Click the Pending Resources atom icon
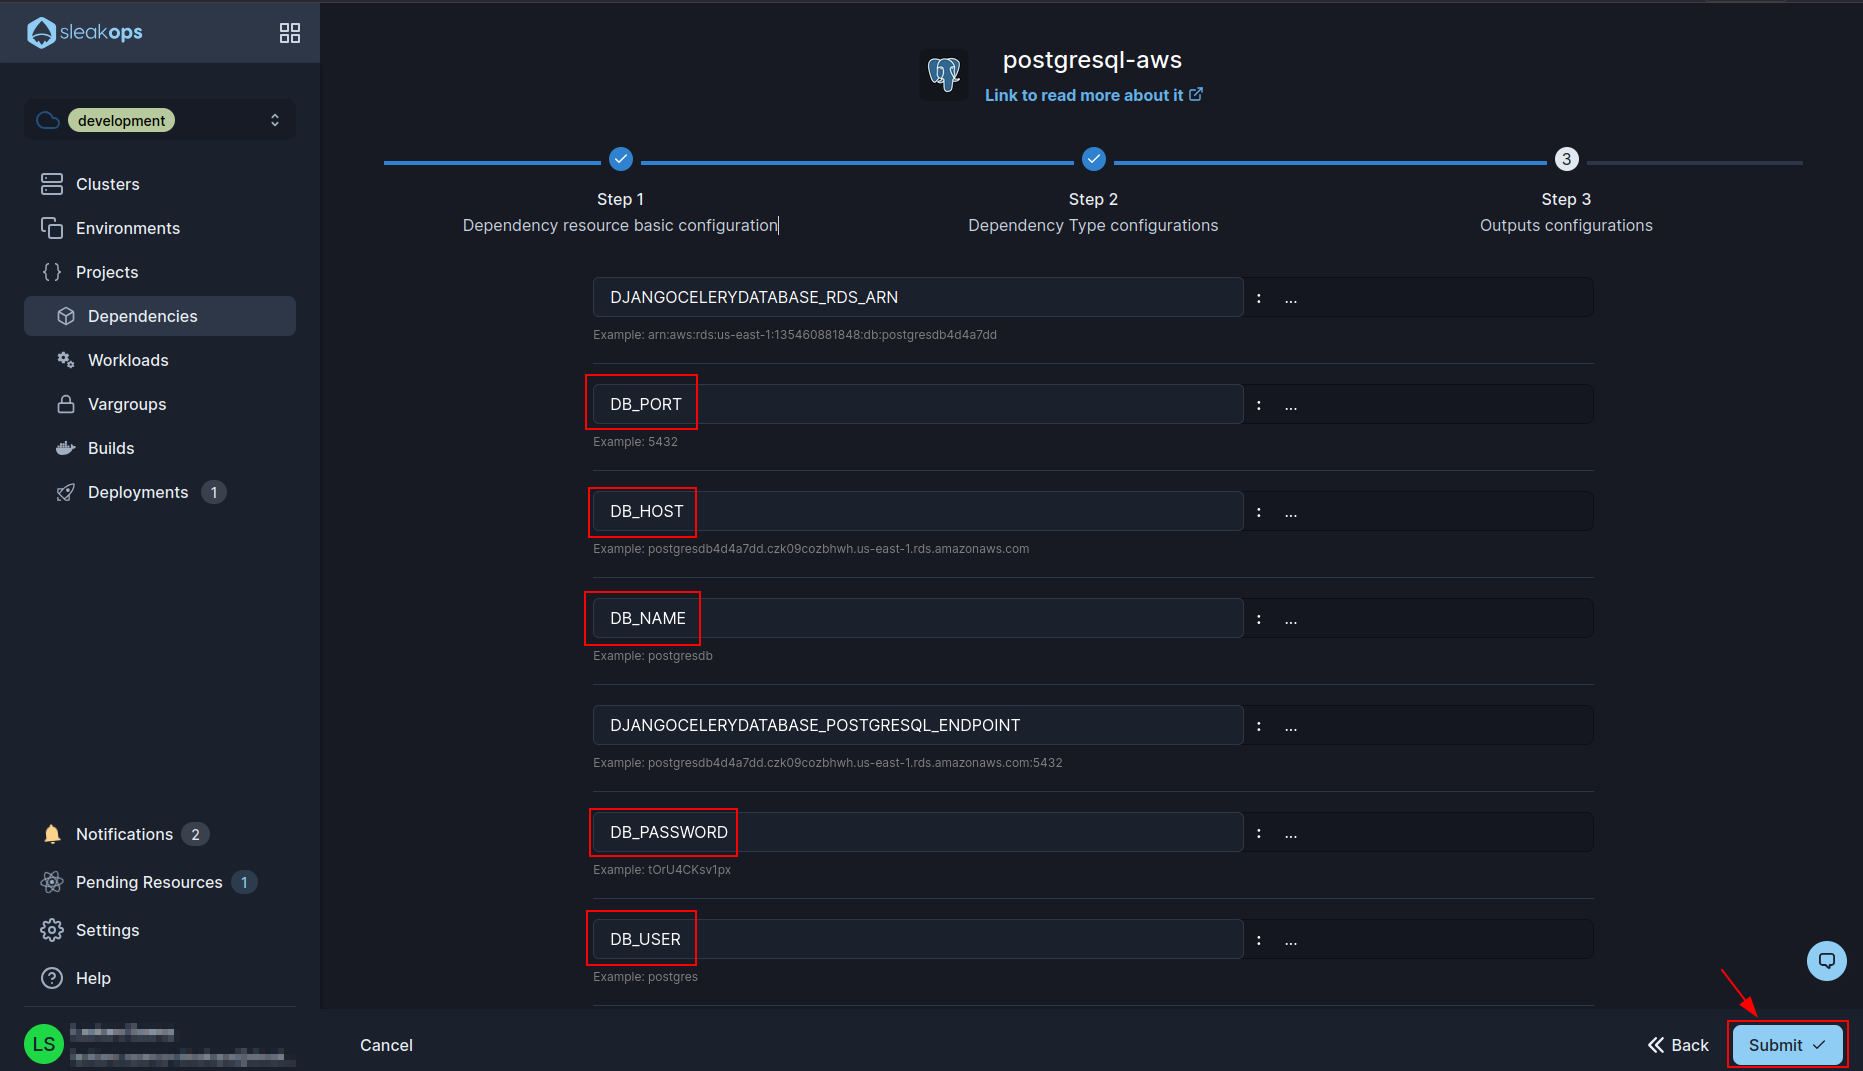1863x1071 pixels. pyautogui.click(x=52, y=882)
